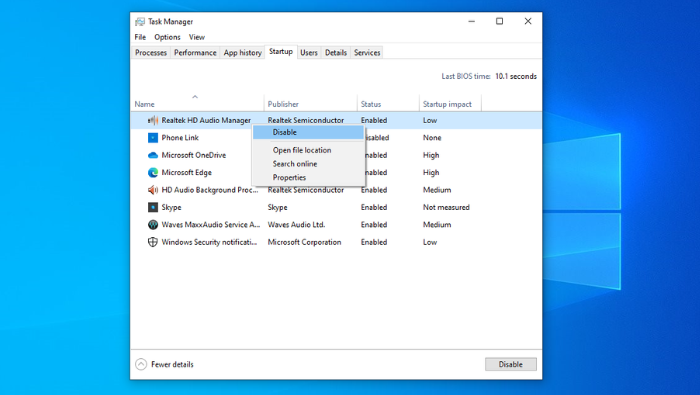The height and width of the screenshot is (395, 700).
Task: Switch to the Details tab
Action: point(336,53)
